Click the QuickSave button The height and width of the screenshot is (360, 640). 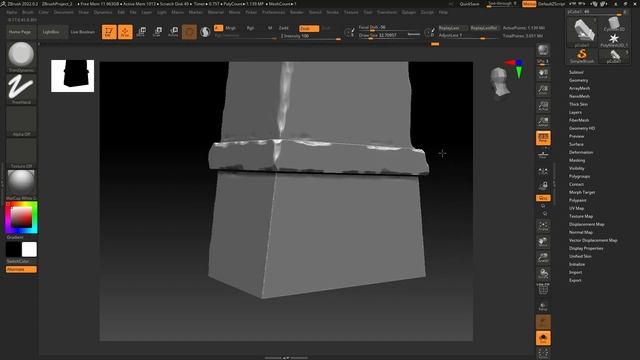469,4
